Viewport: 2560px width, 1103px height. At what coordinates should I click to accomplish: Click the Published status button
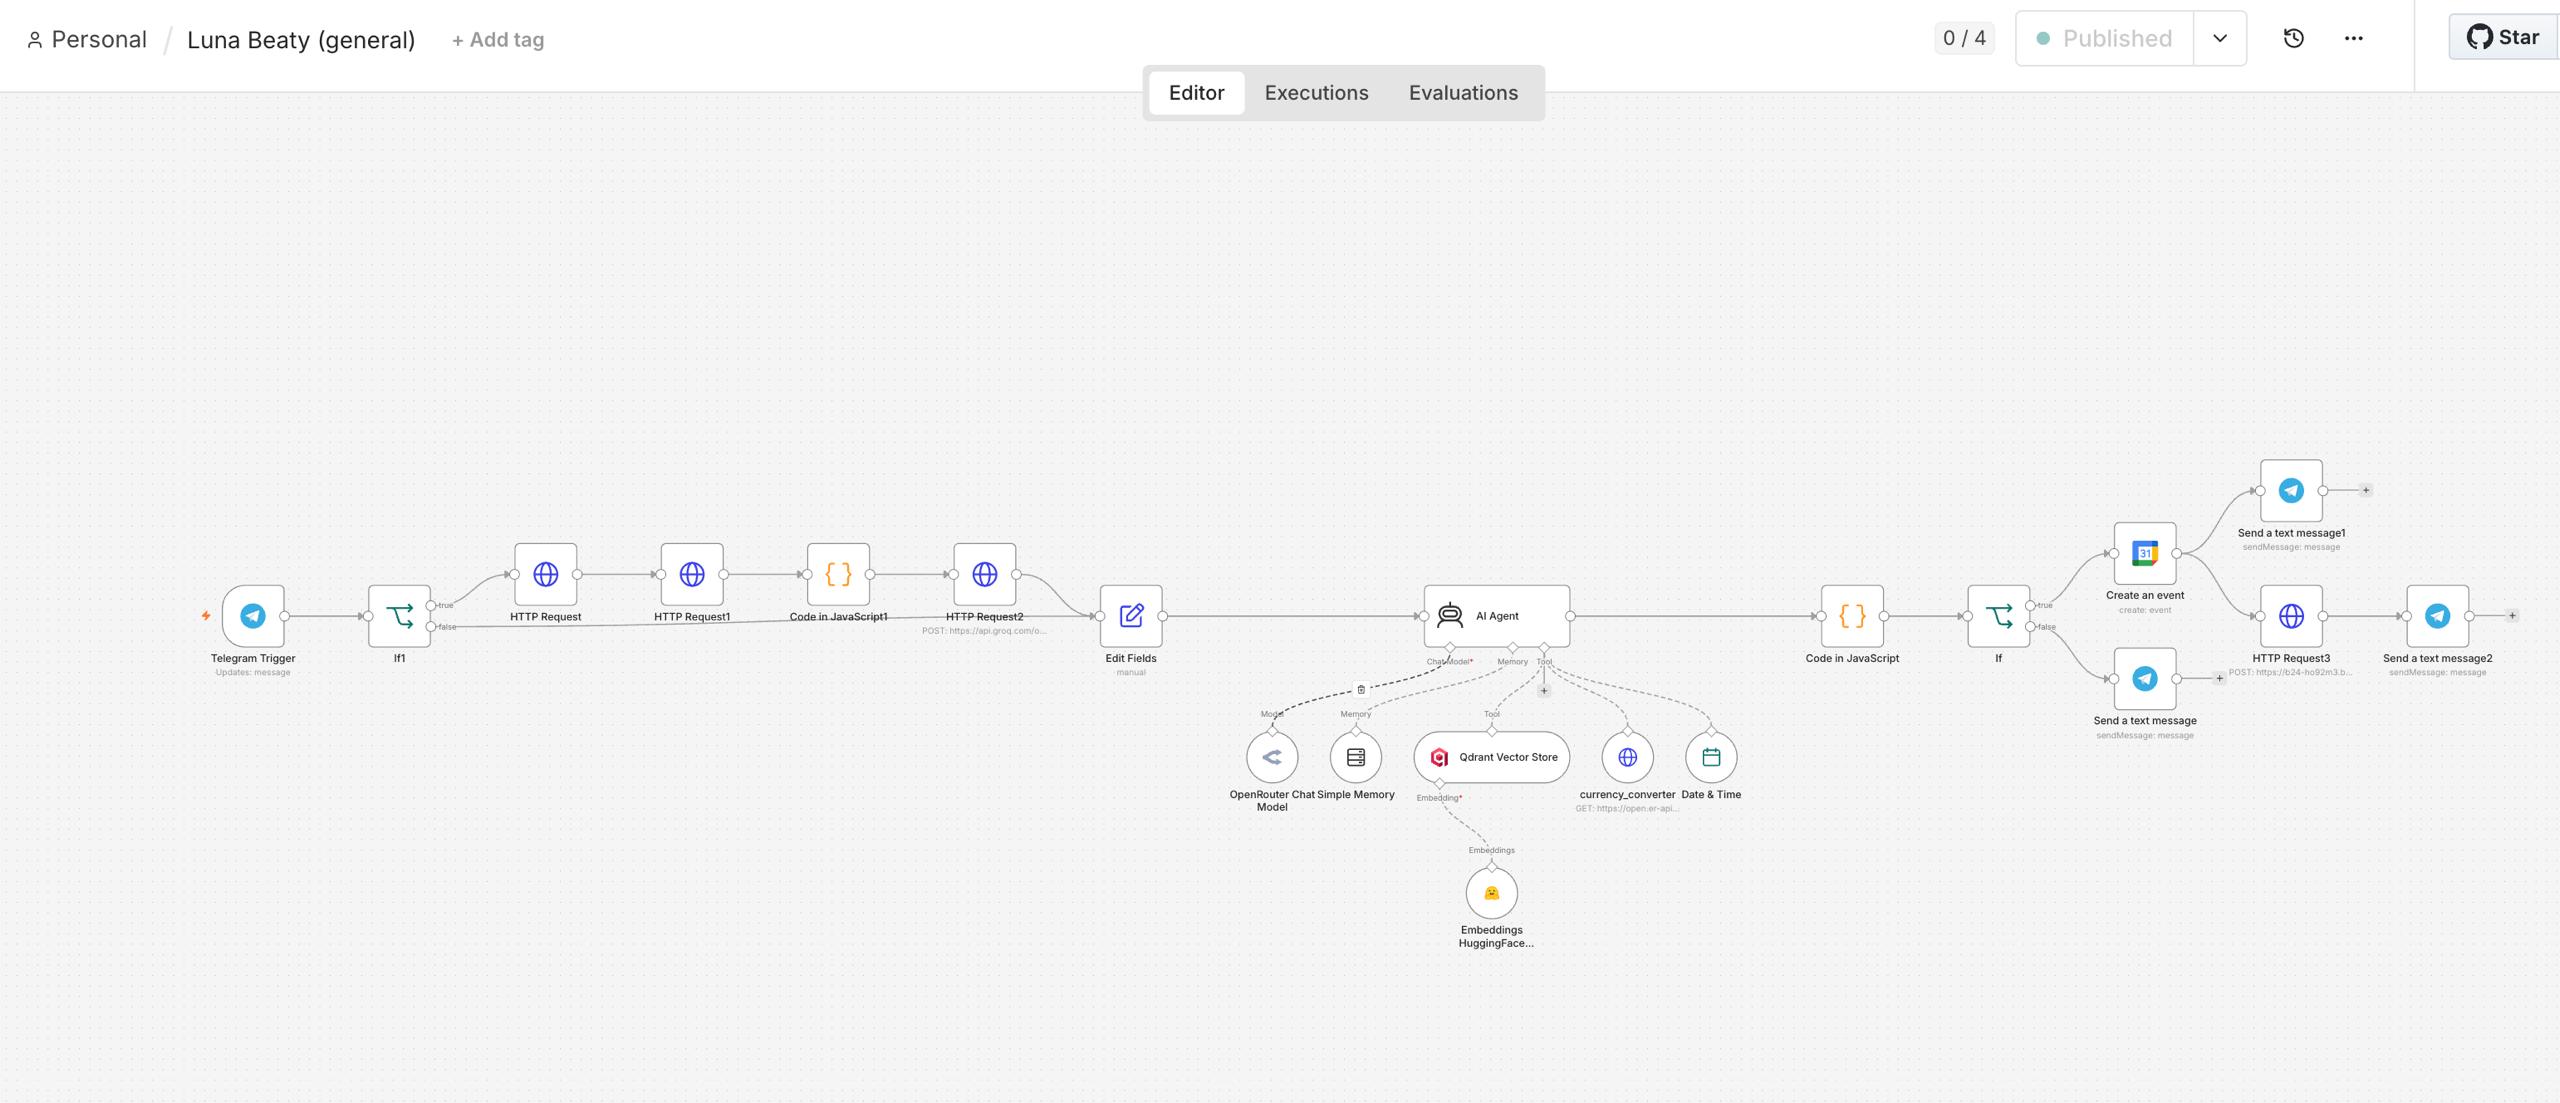click(x=2104, y=38)
